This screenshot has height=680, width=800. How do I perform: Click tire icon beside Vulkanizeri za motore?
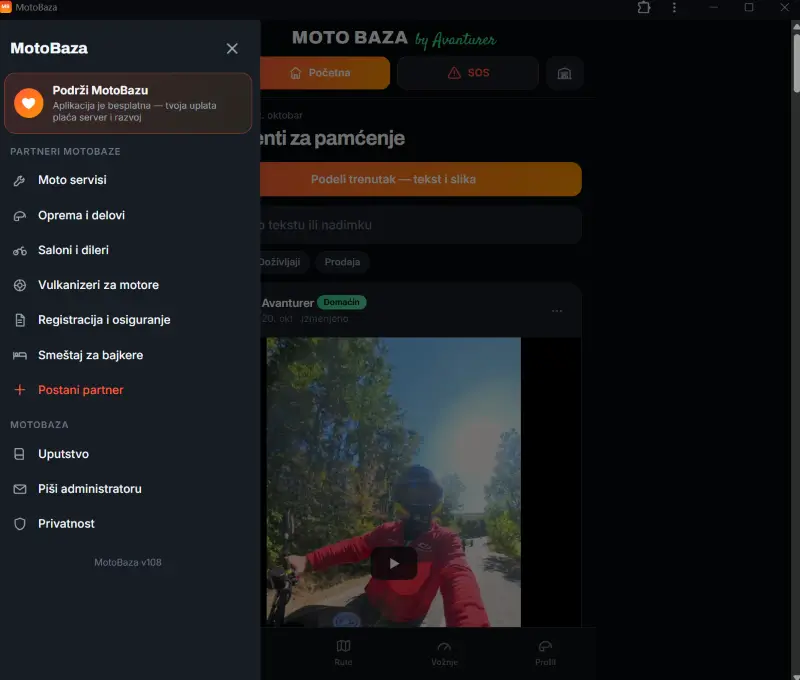[x=19, y=285]
